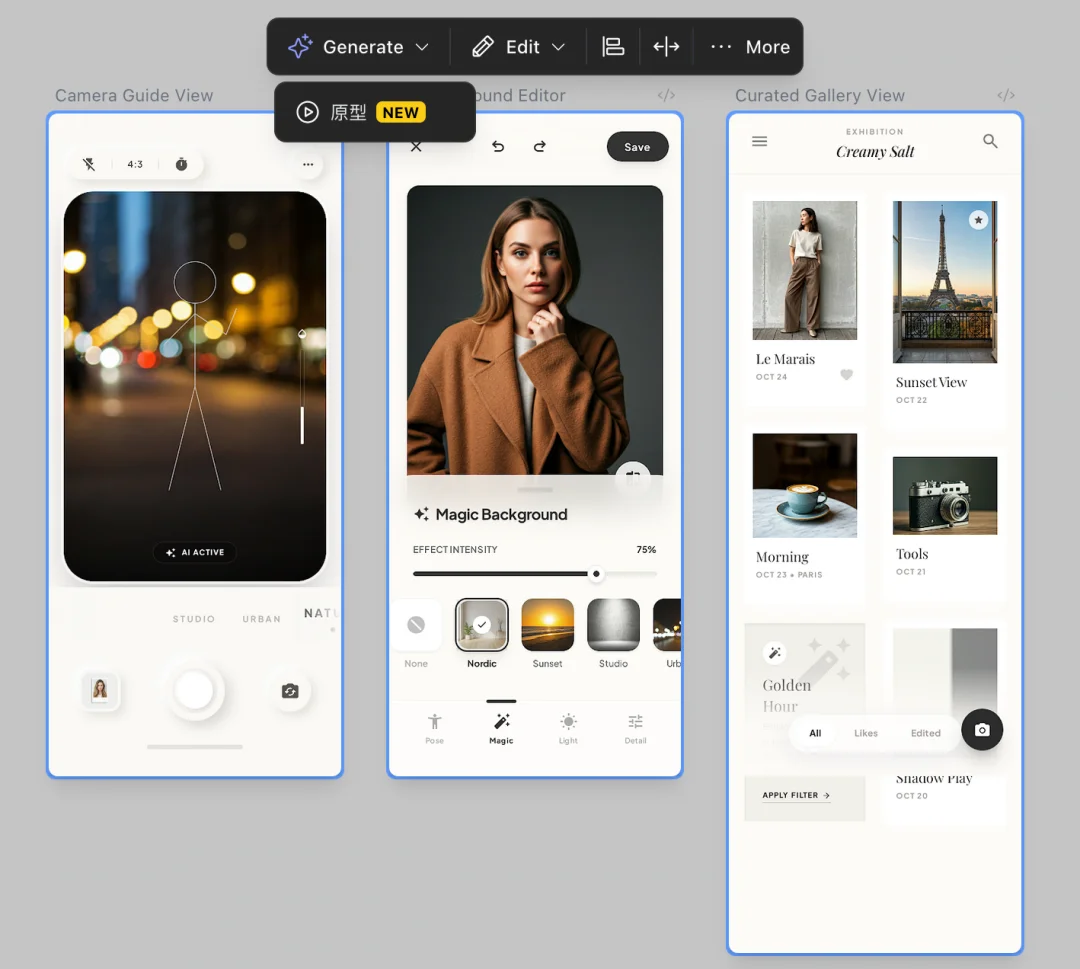Tap the timer icon in camera view
The image size is (1080, 969).
coord(181,164)
